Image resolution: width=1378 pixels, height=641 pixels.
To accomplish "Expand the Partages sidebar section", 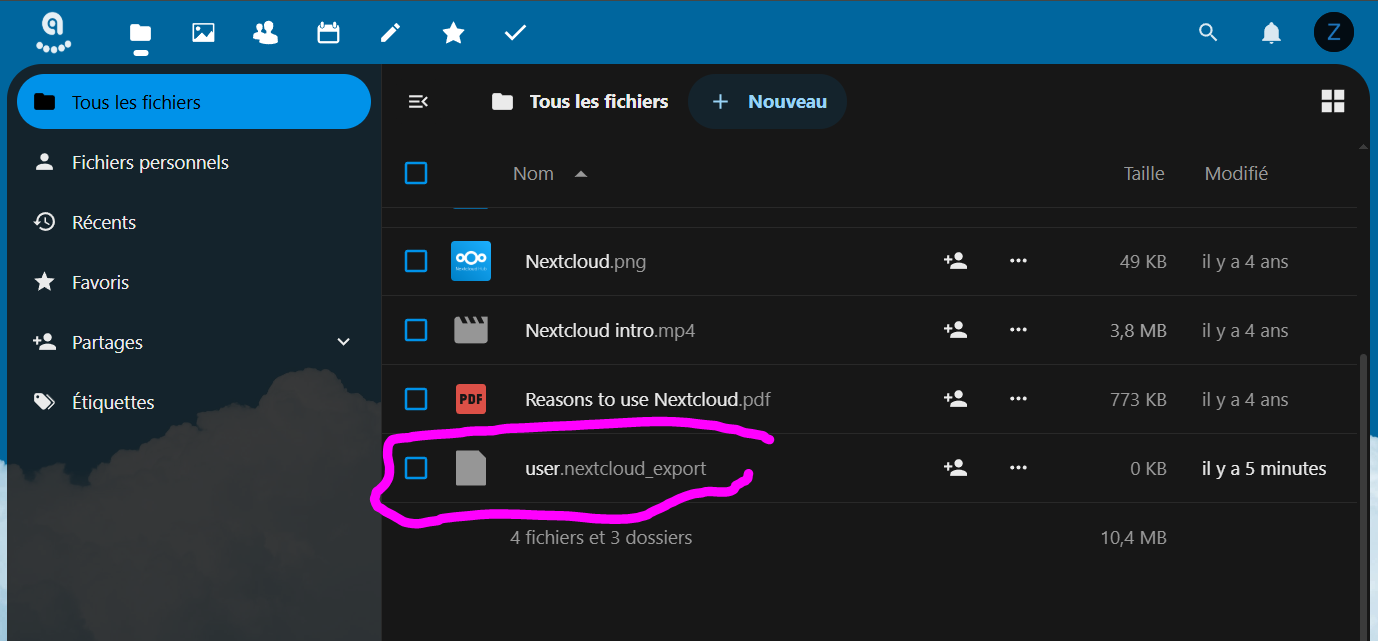I will click(x=344, y=342).
